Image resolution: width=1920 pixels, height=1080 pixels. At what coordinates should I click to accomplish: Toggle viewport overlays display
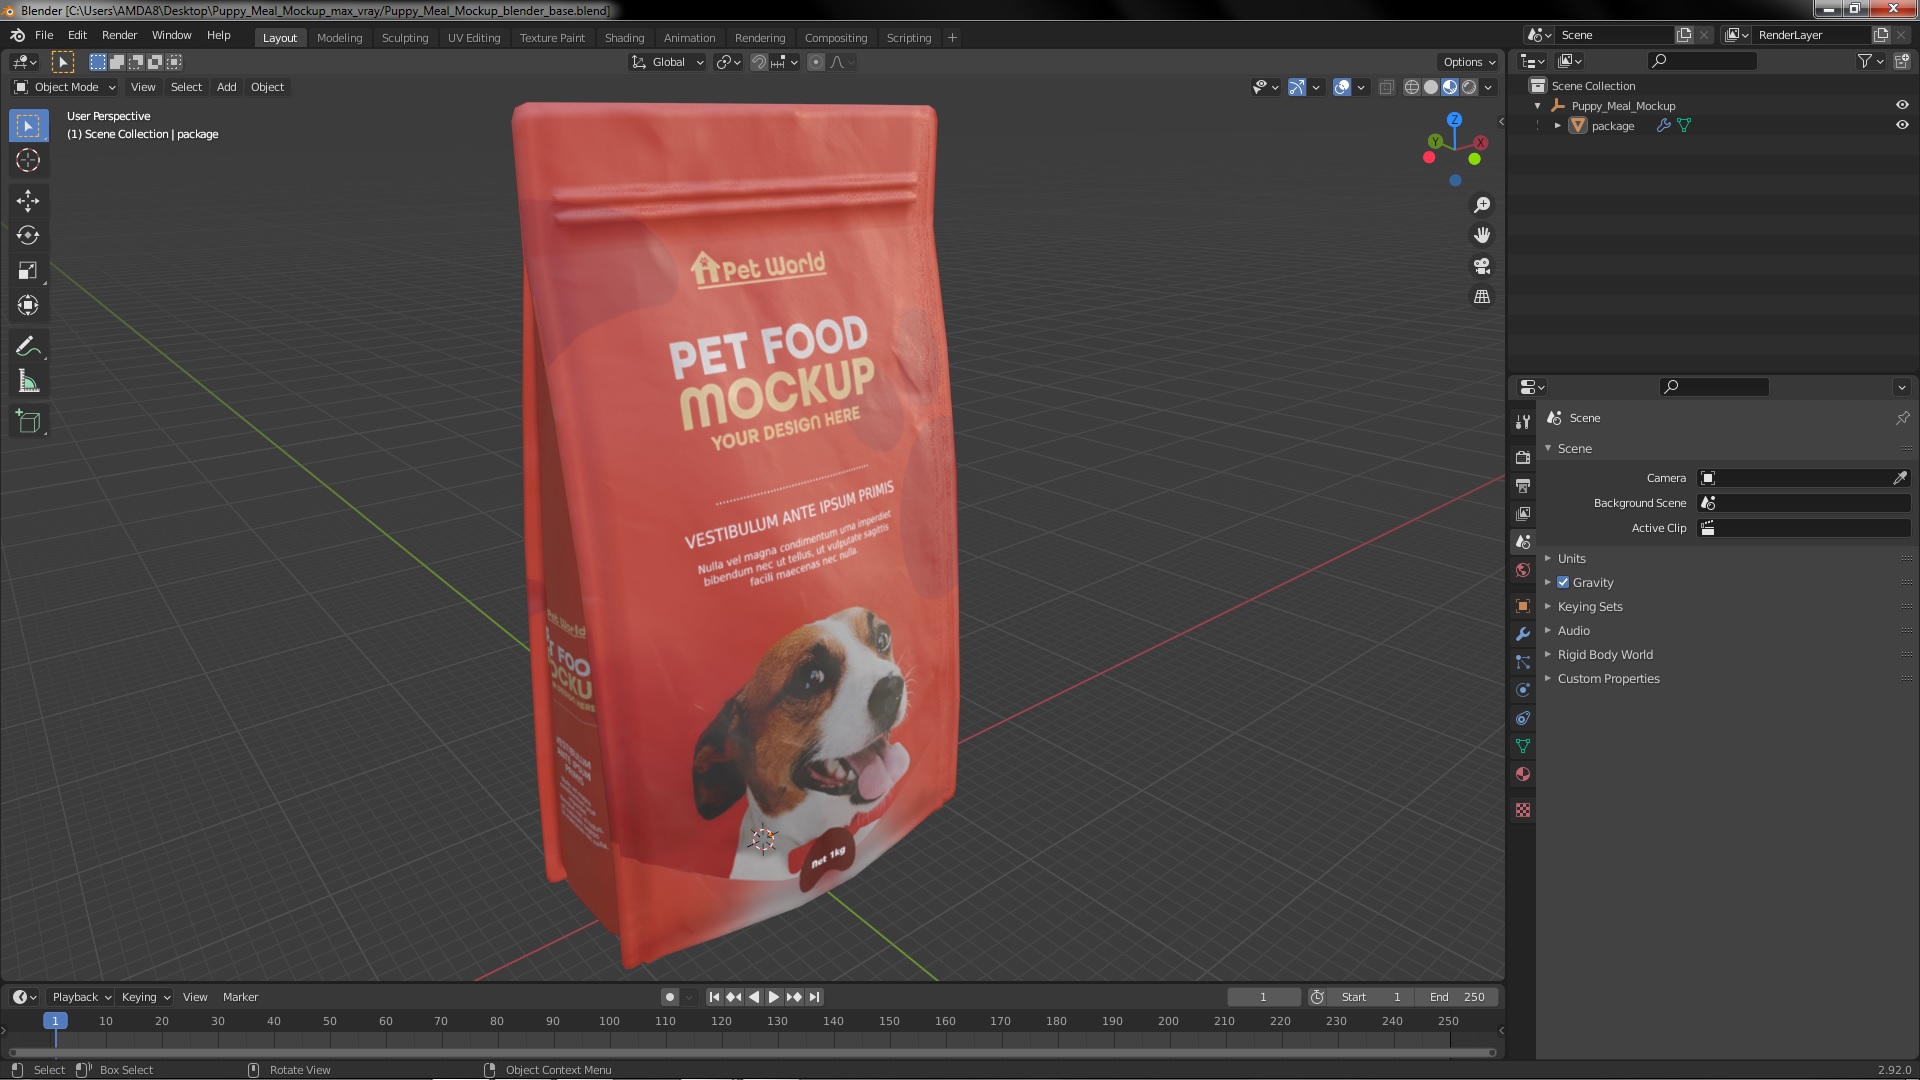tap(1342, 87)
